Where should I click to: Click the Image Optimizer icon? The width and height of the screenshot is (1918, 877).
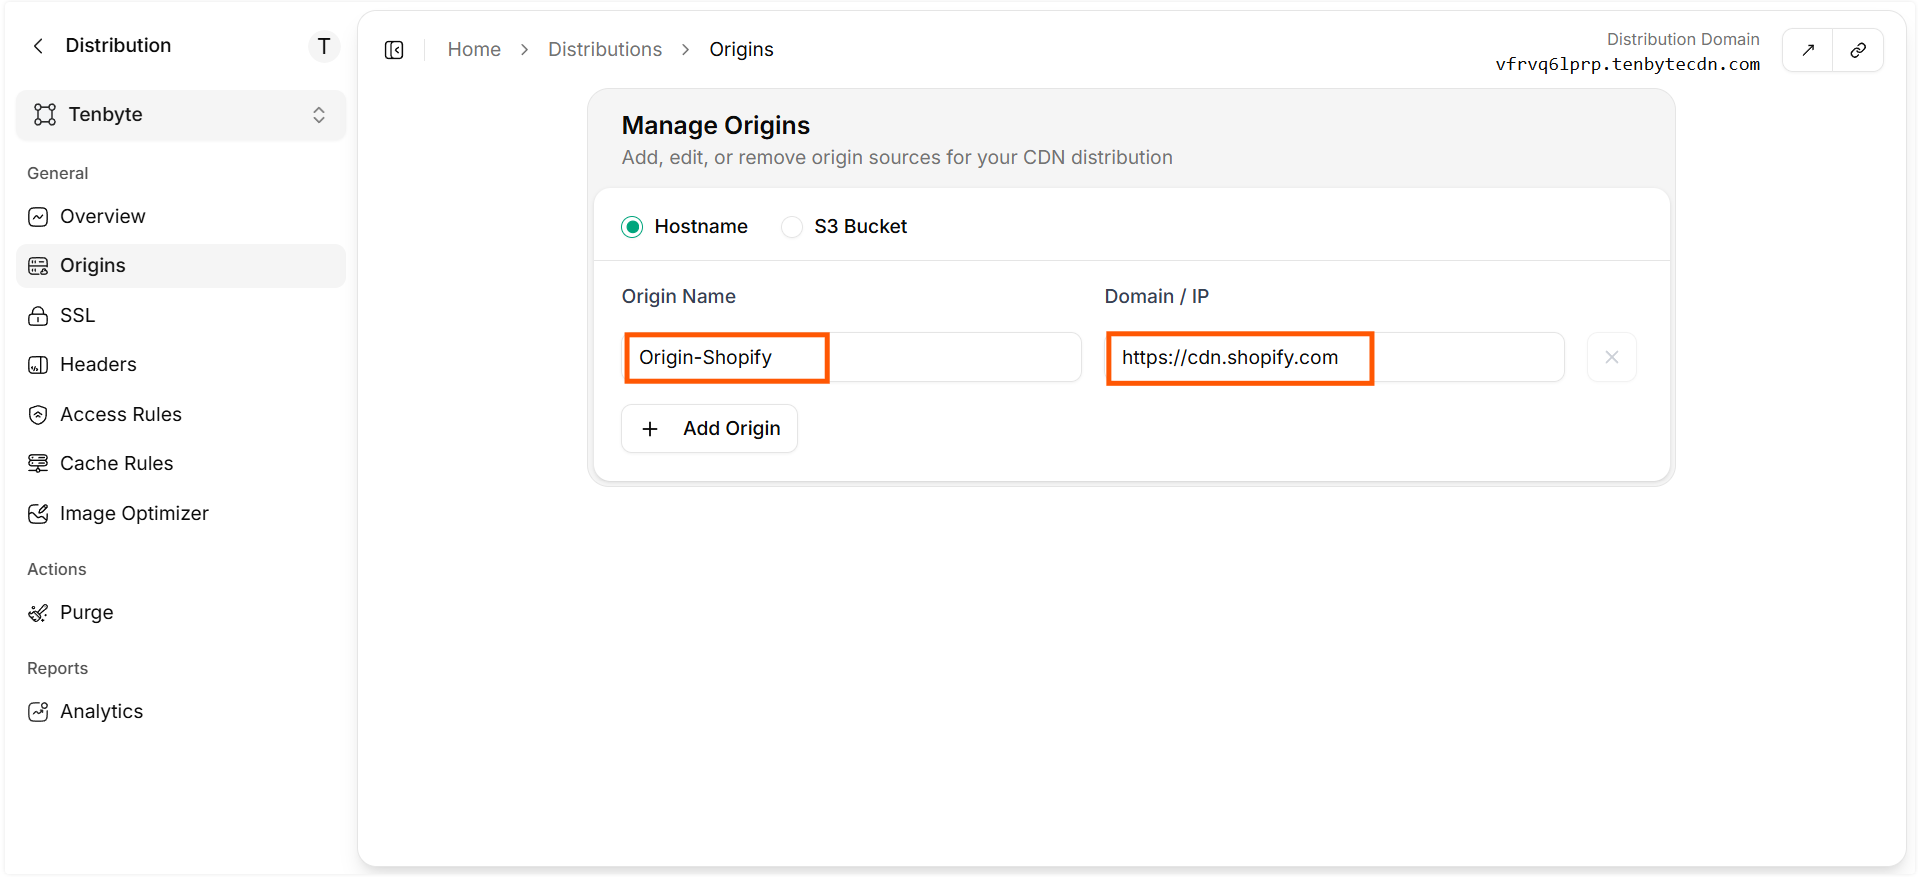click(x=38, y=514)
